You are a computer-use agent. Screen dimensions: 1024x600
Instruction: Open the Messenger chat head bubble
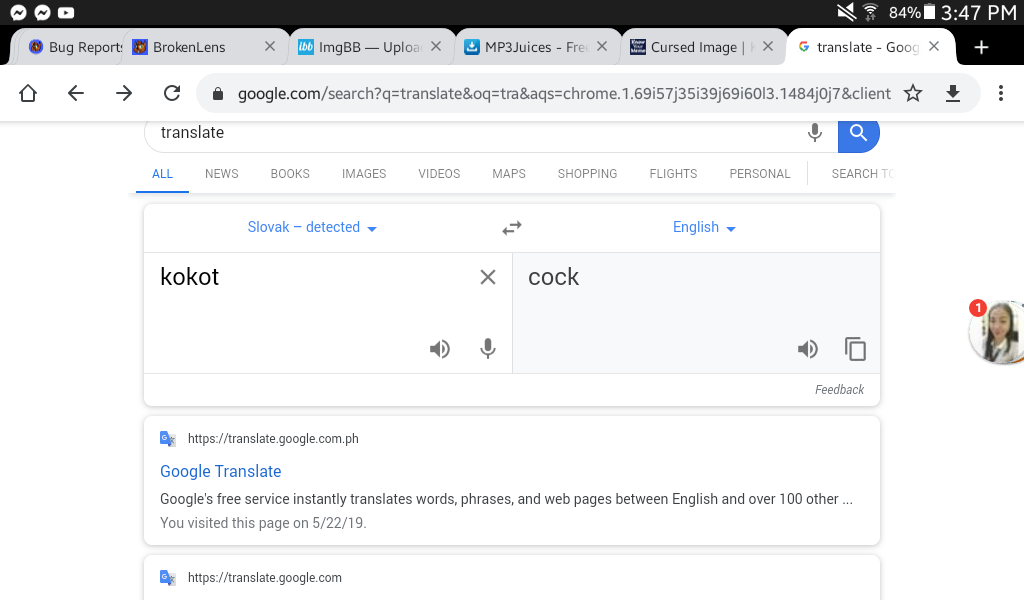997,332
